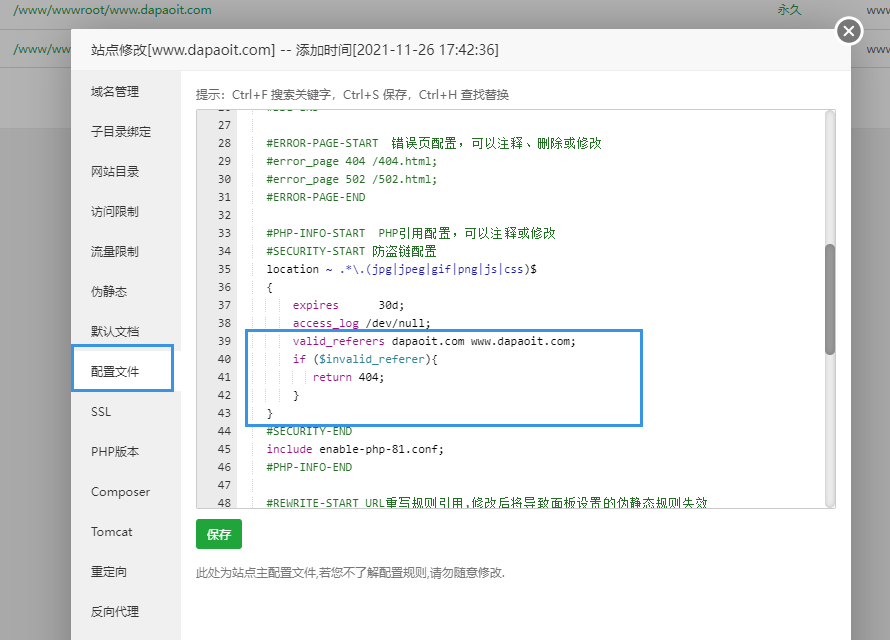
Task: Click the '#error_page 502 /502.html;' line
Action: point(351,179)
